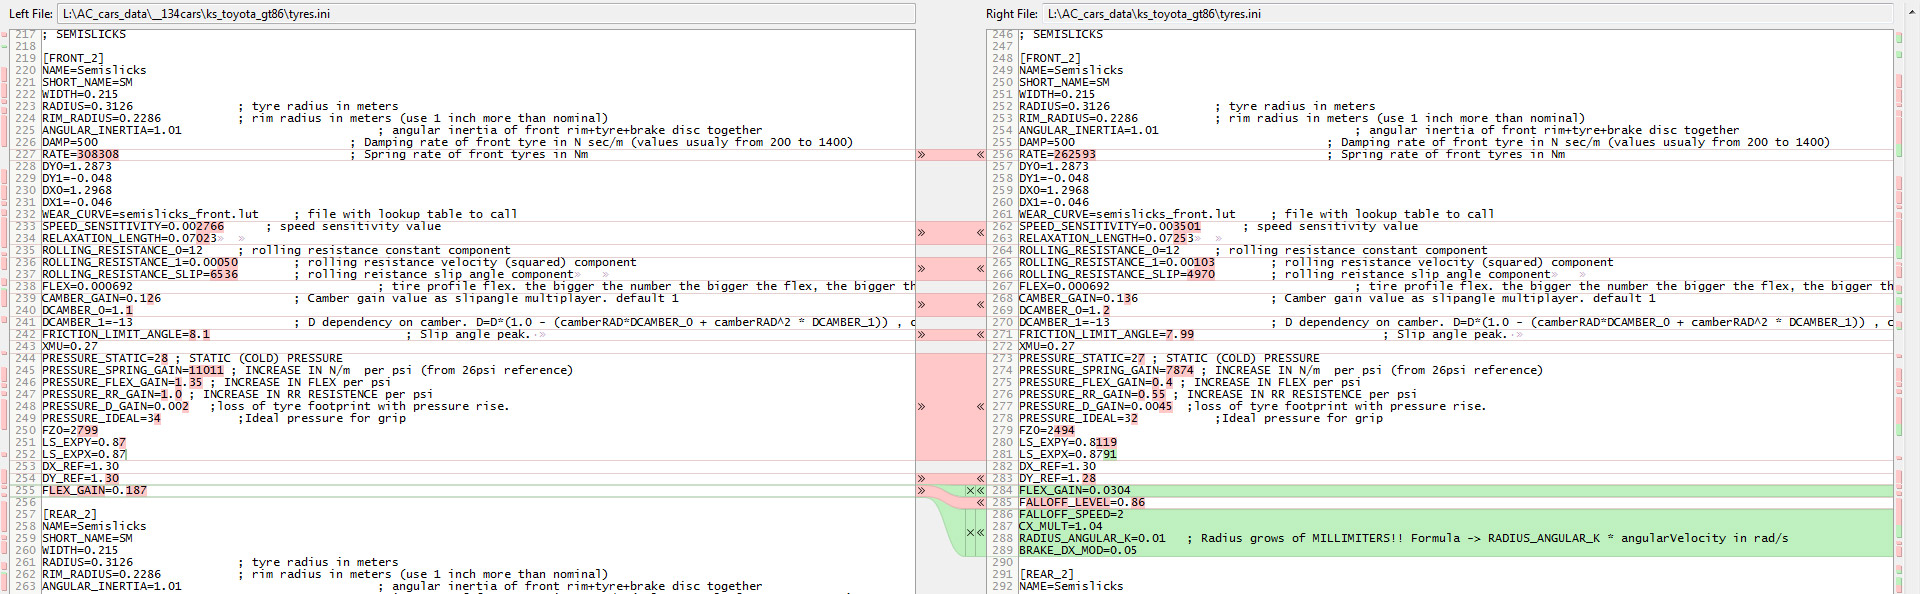Copy the PRESSURE_STATIC=28 block right using »
The width and height of the screenshot is (1920, 594).
[921, 407]
